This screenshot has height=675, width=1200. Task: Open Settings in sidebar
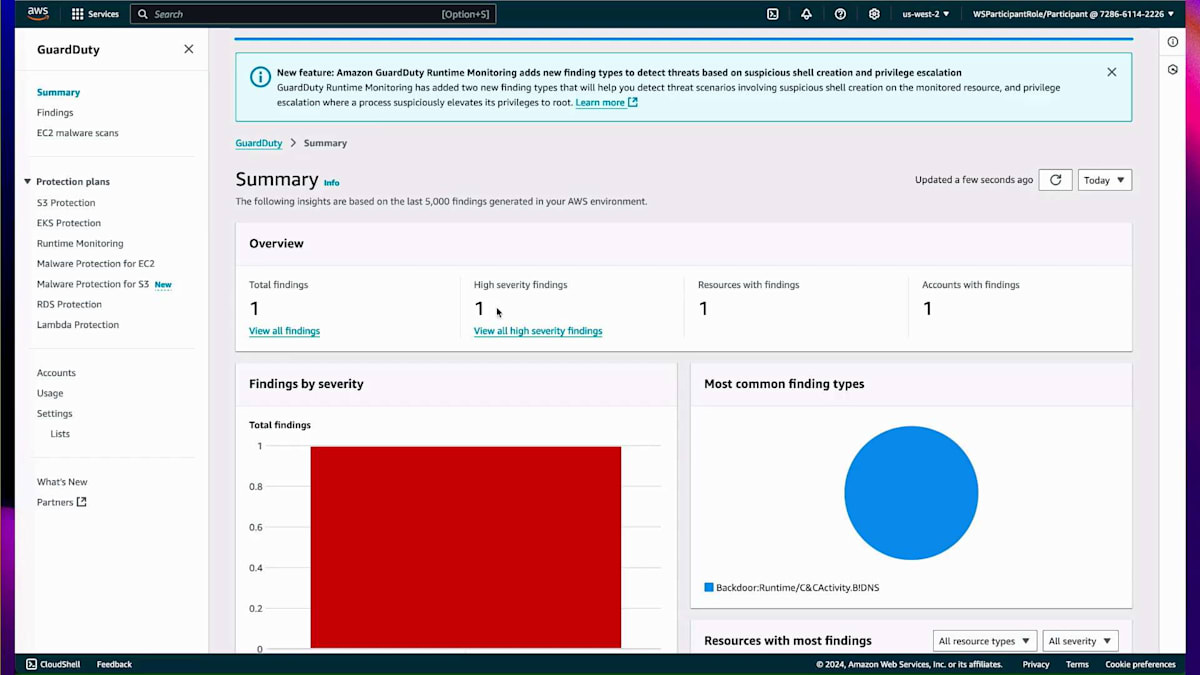(55, 414)
